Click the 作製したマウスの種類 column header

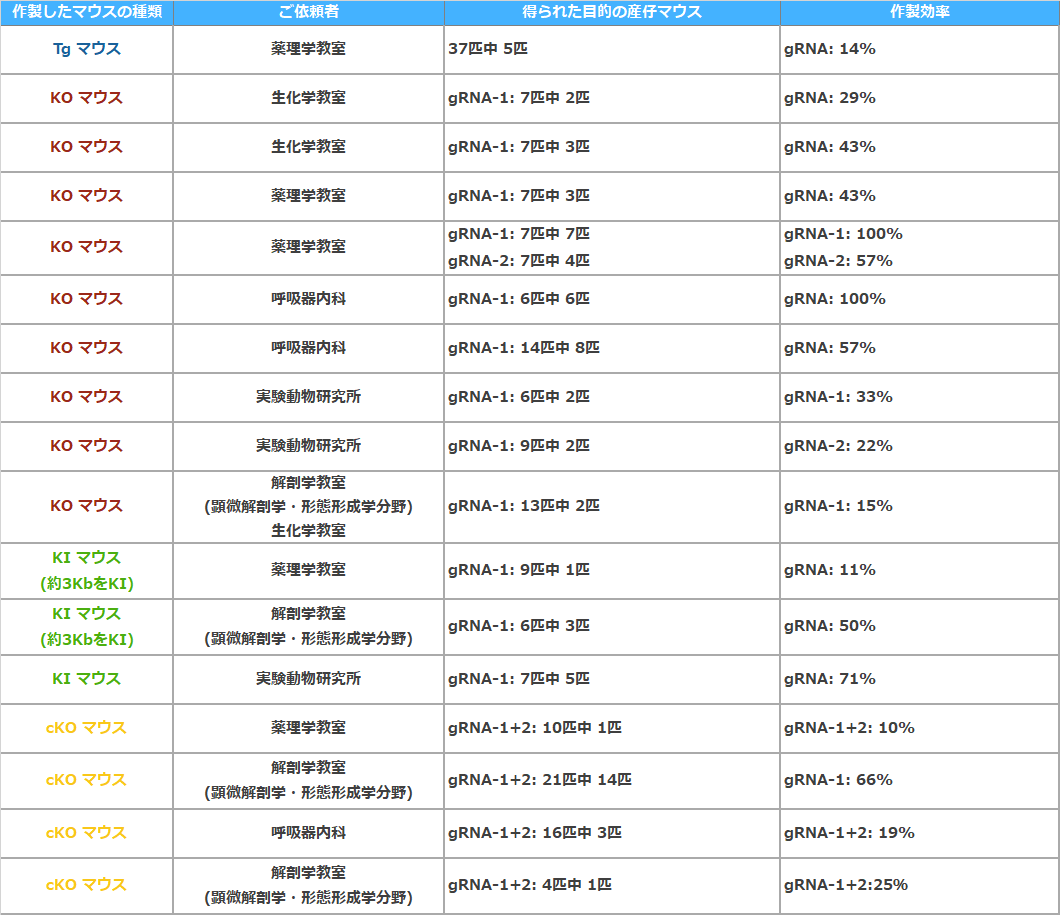86,12
